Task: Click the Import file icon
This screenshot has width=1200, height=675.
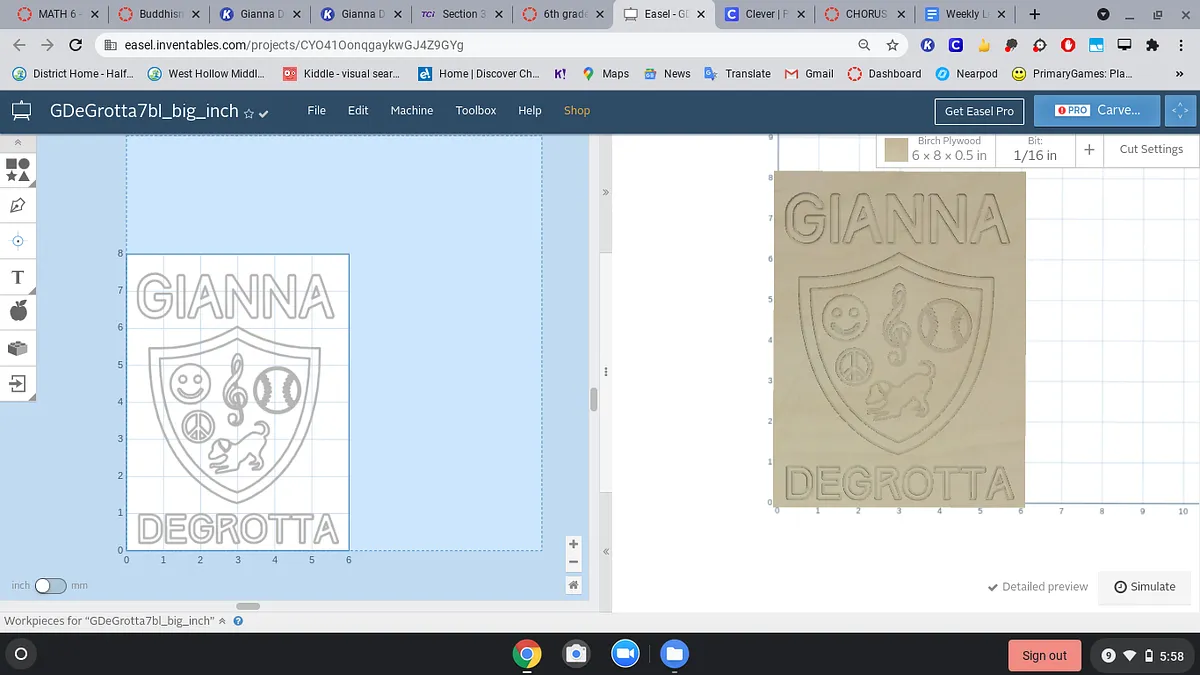Action: (17, 383)
